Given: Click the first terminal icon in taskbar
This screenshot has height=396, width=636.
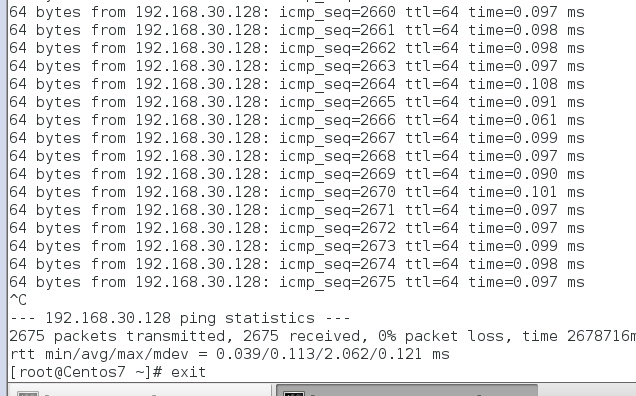Looking at the screenshot, I should [x=28, y=394].
